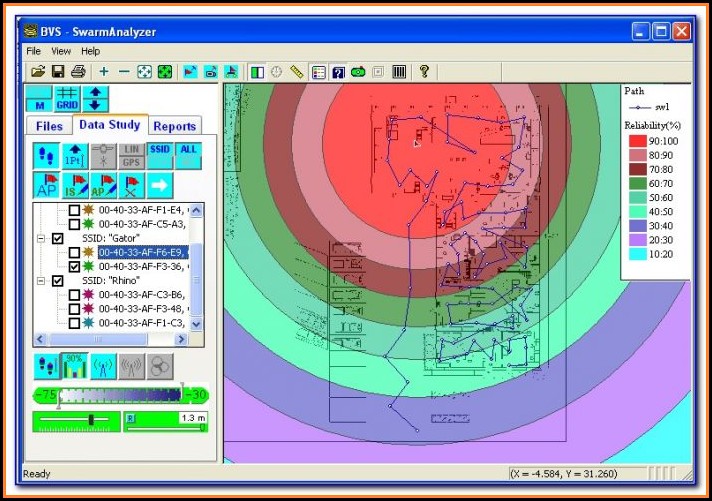This screenshot has height=501, width=712.
Task: Click the Open file folder icon
Action: click(38, 72)
